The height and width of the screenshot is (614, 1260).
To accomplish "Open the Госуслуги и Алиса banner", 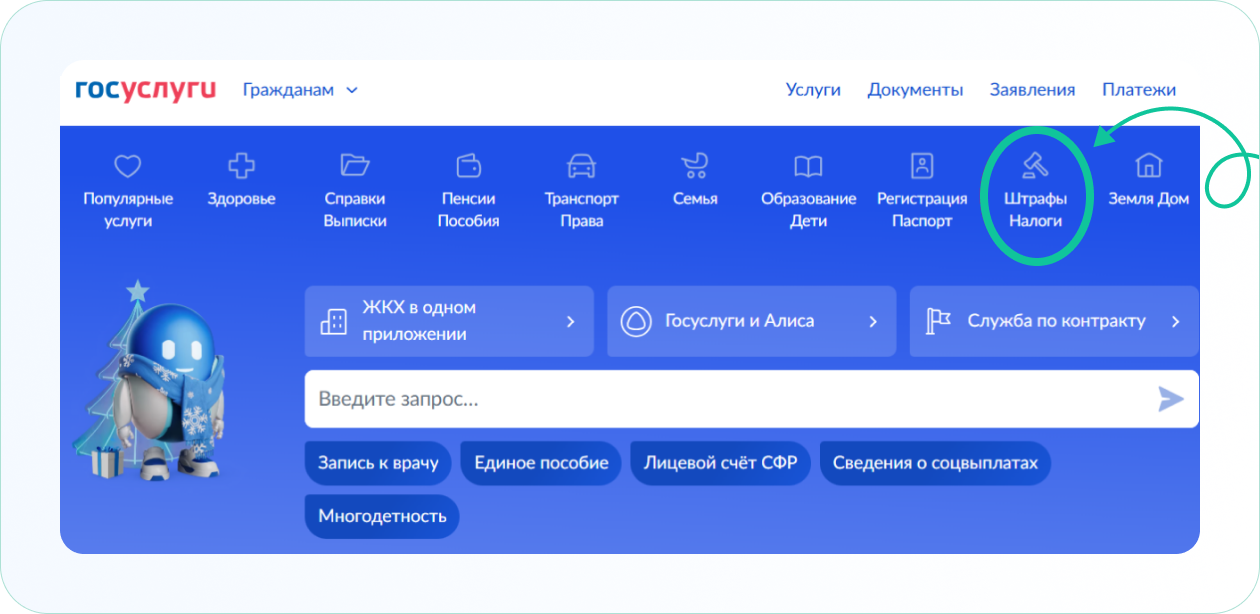I will 752,321.
